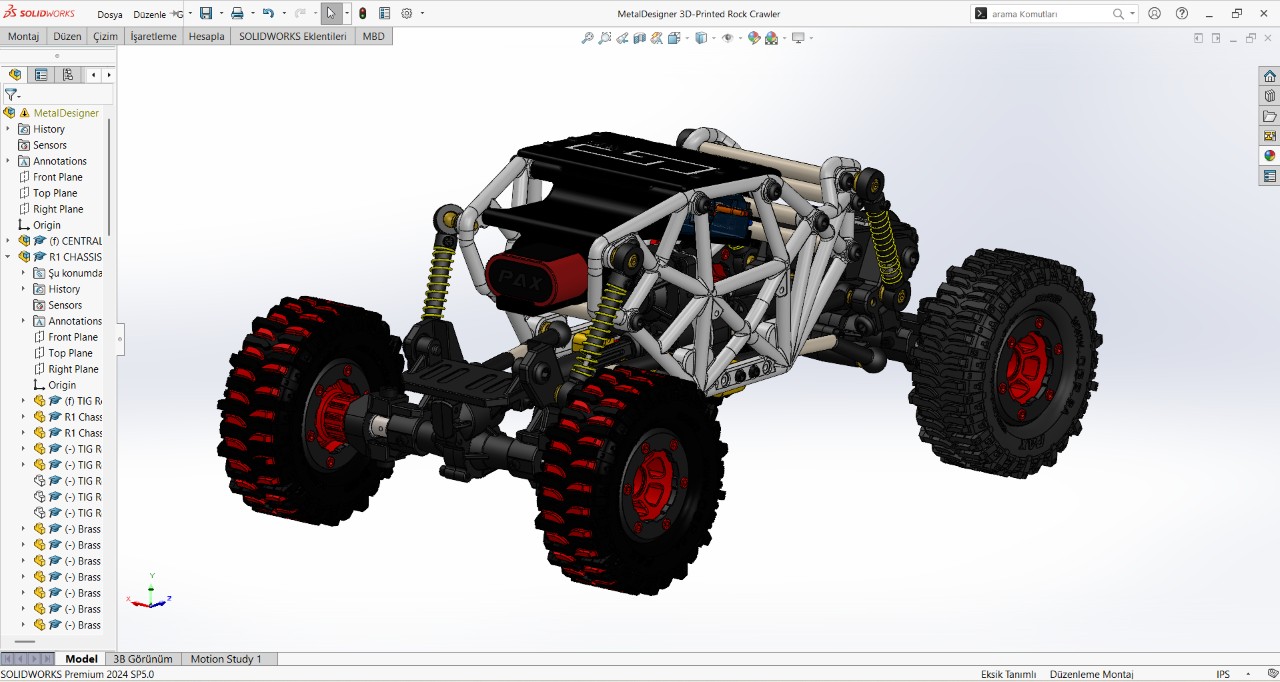1280x682 pixels.
Task: Open the File Explorer task pane icon
Action: (1270, 116)
